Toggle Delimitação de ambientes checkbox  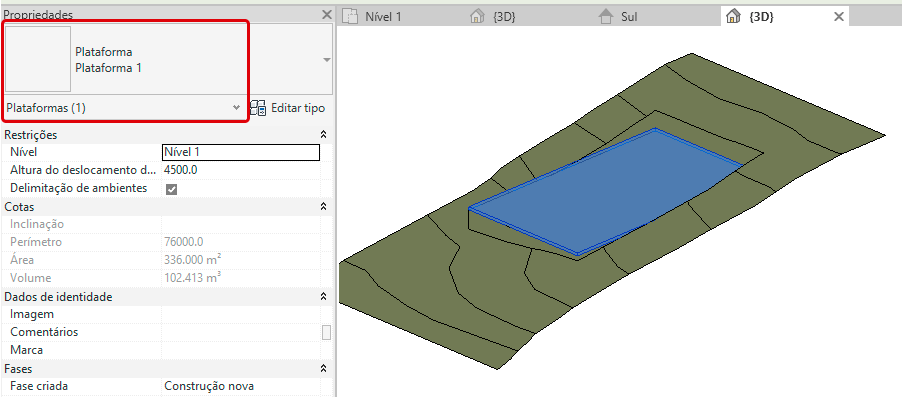[171, 189]
